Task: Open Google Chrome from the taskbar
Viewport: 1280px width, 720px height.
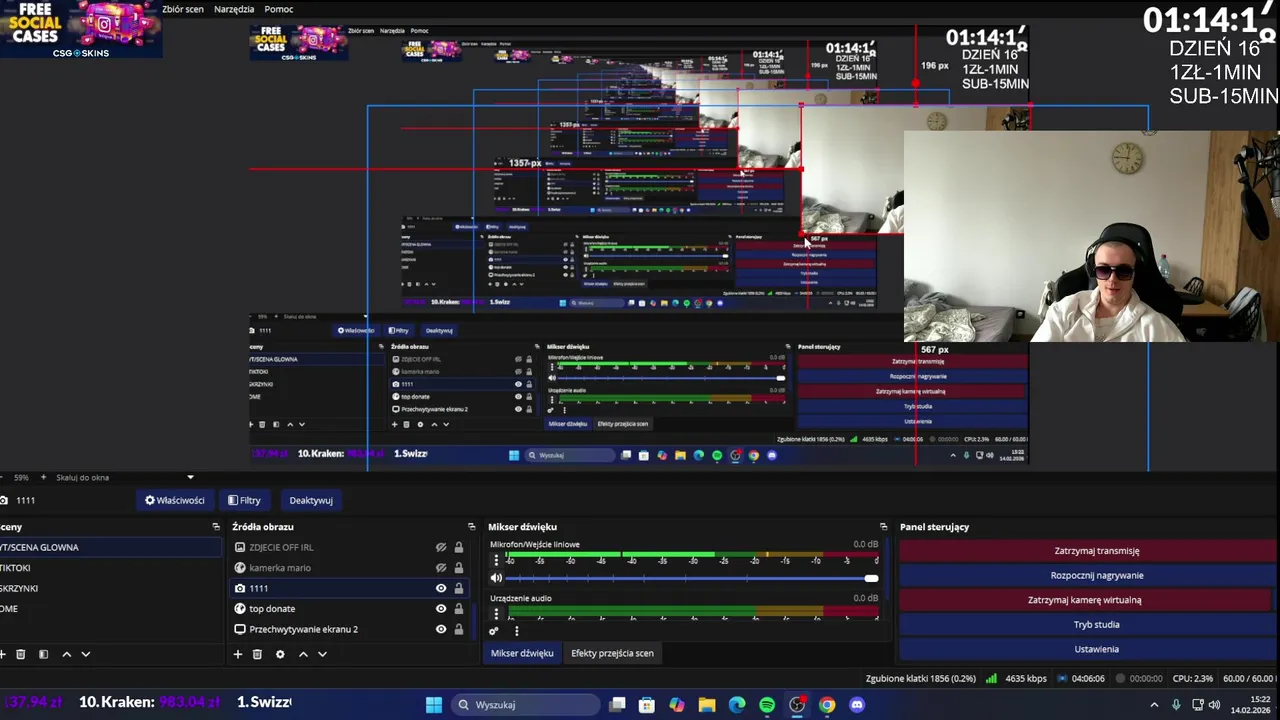Action: 827,705
